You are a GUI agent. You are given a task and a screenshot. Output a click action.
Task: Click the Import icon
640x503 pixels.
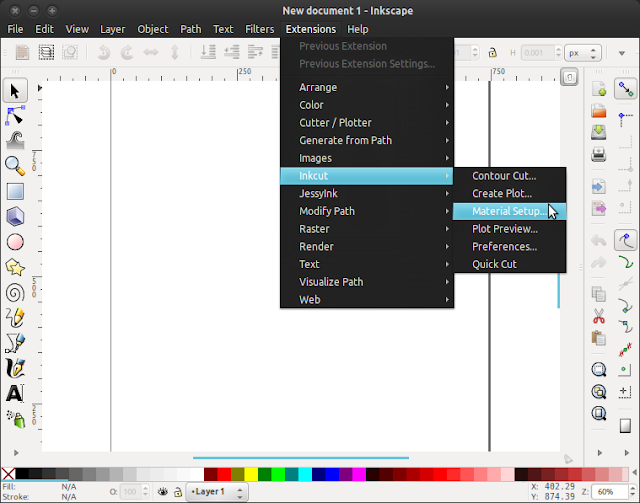point(599,187)
